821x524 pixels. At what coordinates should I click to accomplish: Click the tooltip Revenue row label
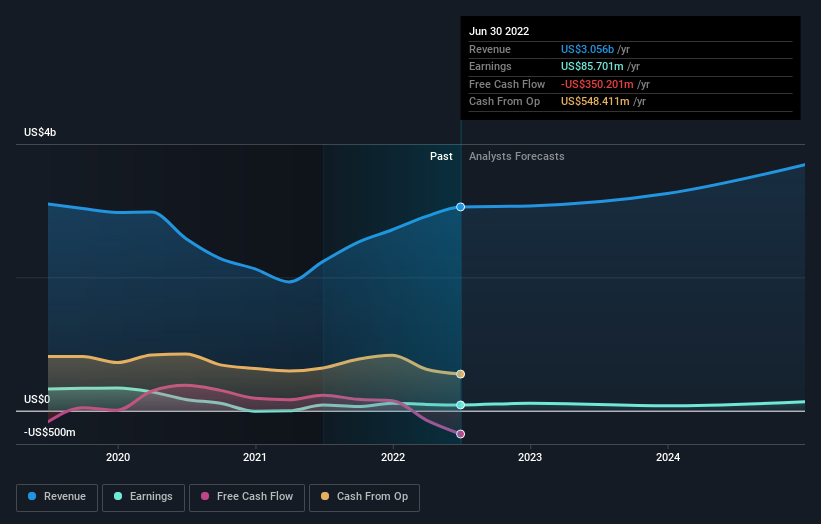pyautogui.click(x=490, y=49)
